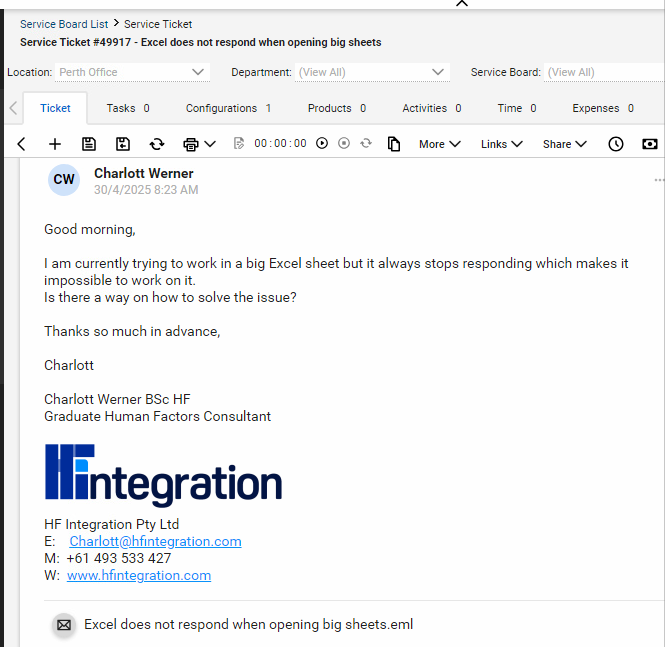The height and width of the screenshot is (647, 665).
Task: Save the ticket with the floppy disk icon
Action: 89,144
